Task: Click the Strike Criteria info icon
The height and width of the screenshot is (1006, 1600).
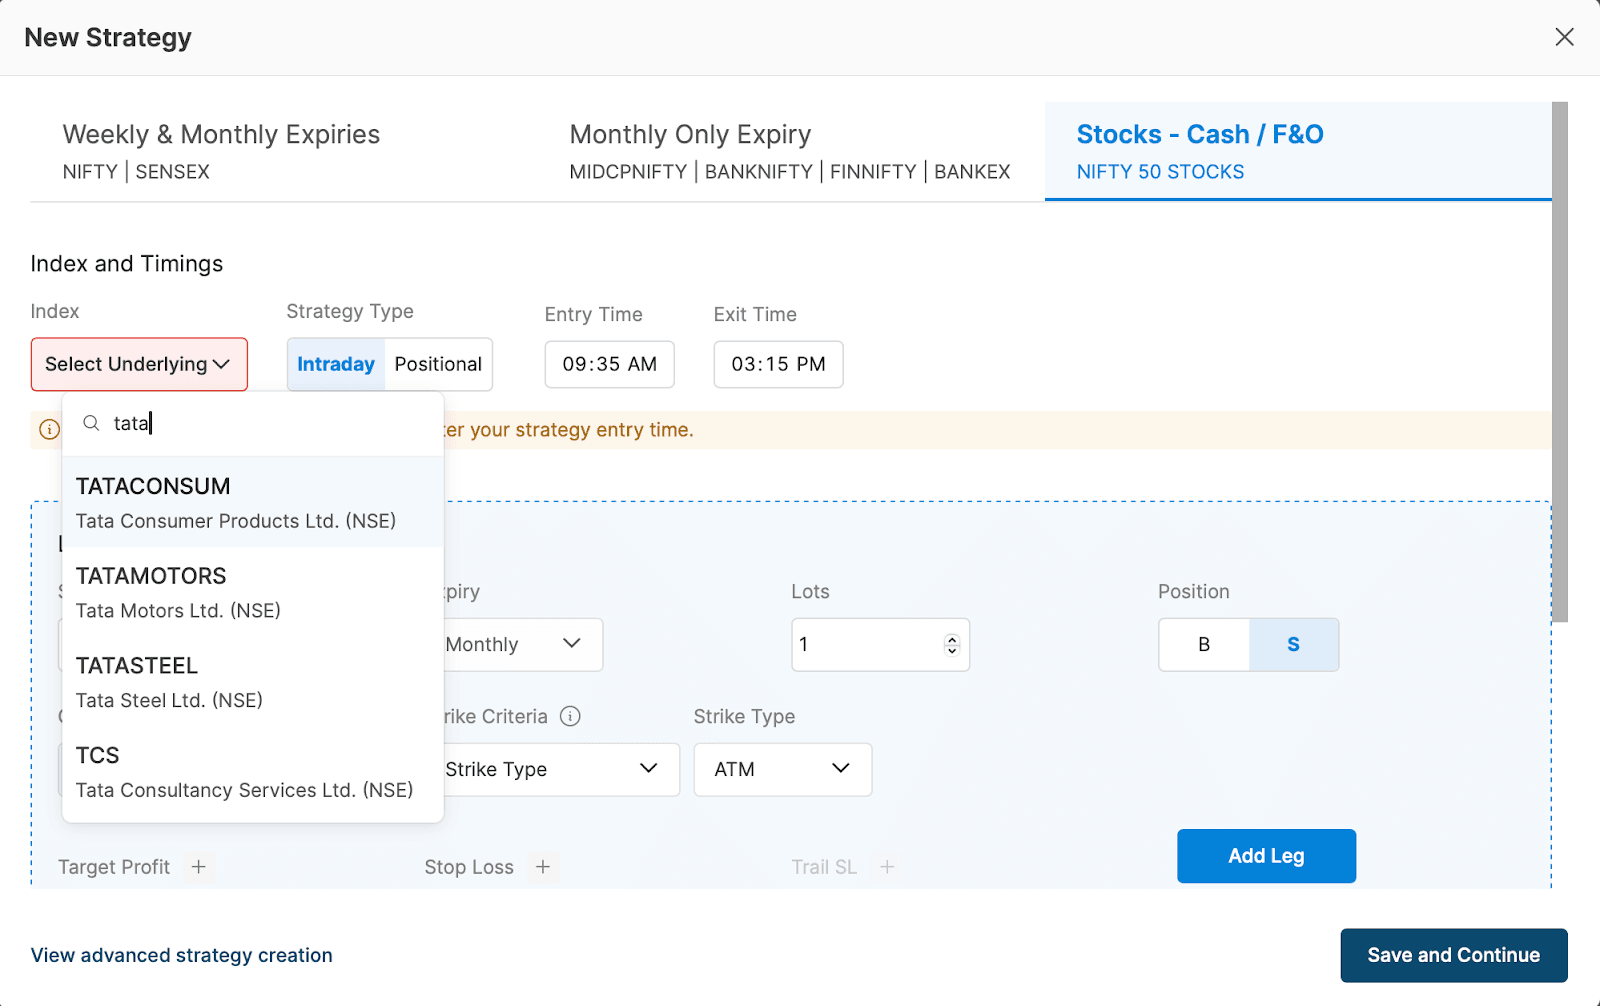Action: coord(570,716)
